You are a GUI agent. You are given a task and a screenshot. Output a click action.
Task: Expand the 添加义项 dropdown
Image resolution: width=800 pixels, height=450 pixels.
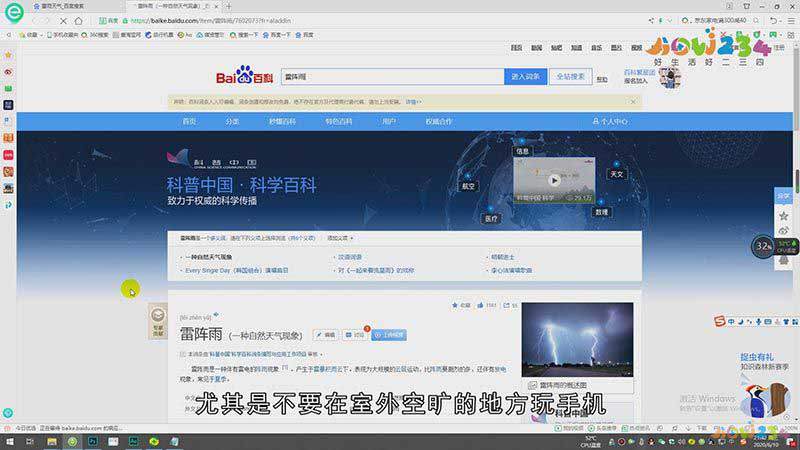(x=340, y=238)
